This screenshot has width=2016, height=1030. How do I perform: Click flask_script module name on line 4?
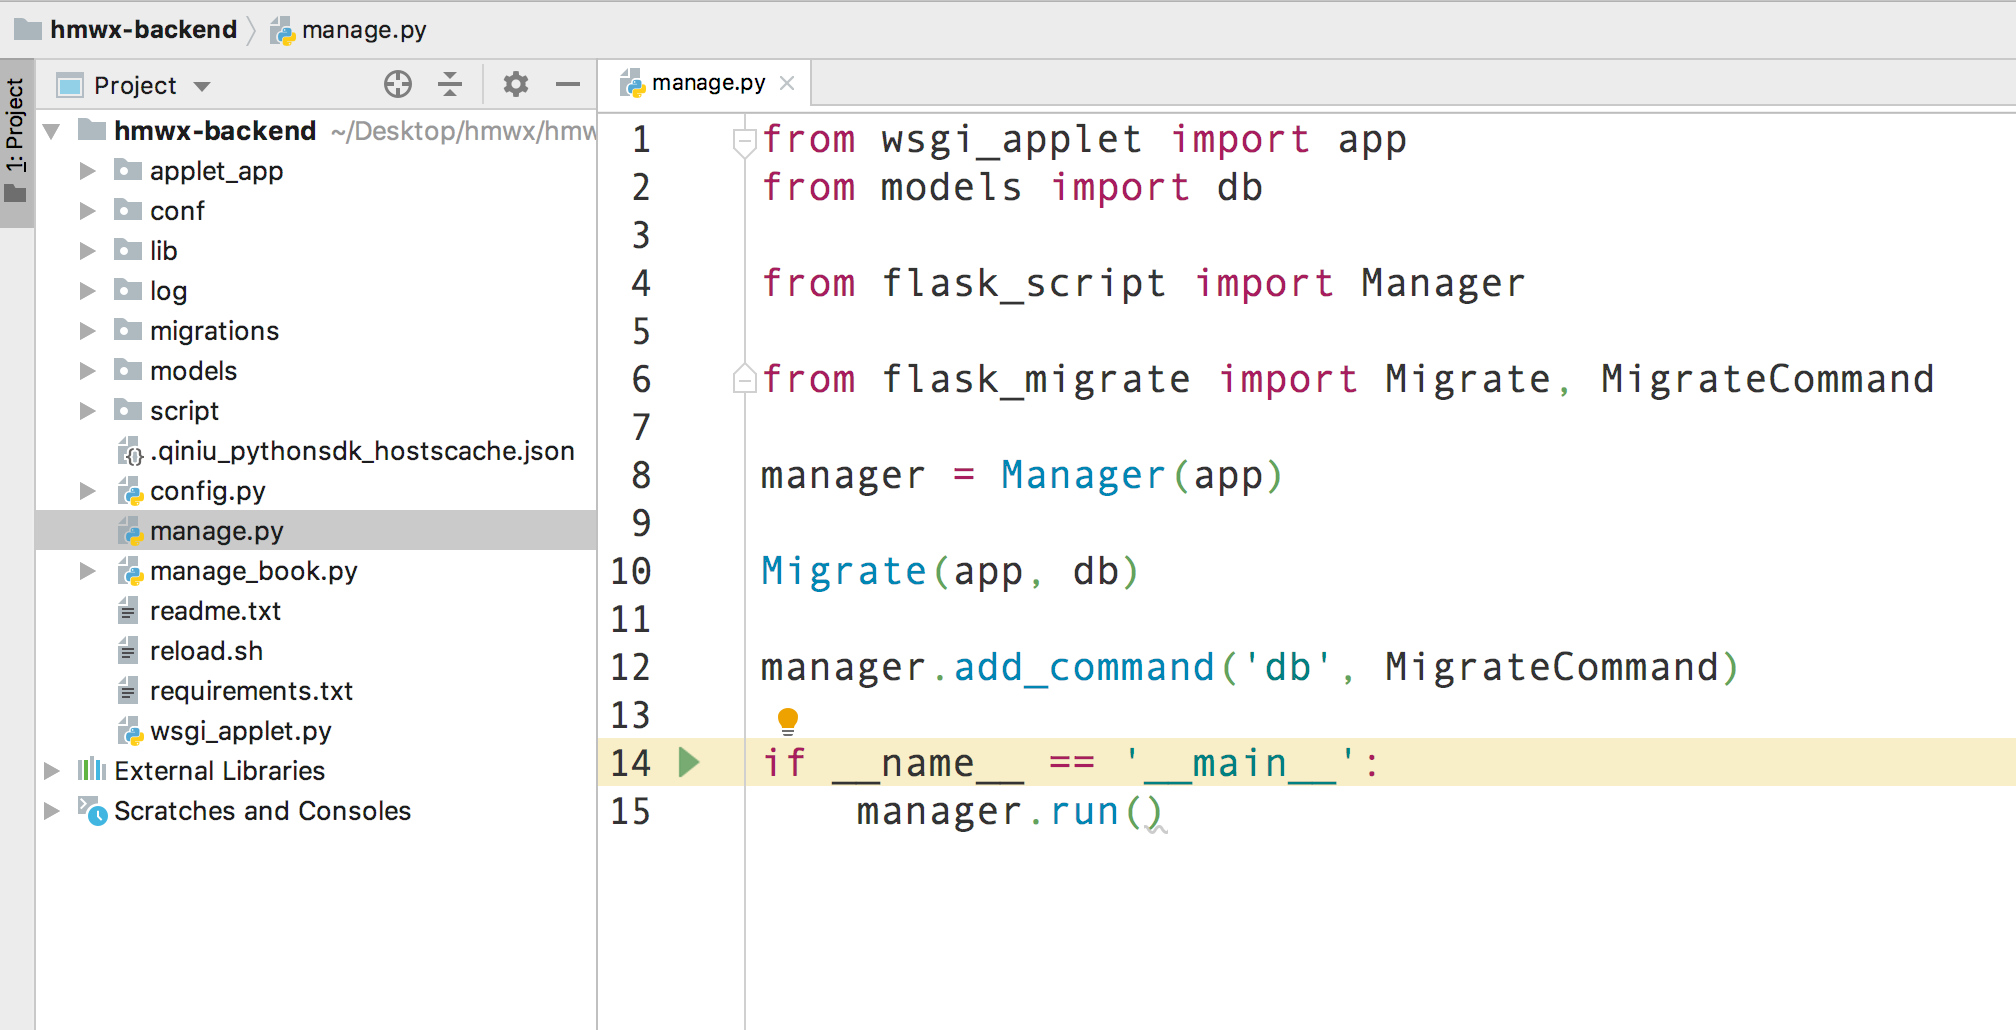[1023, 283]
